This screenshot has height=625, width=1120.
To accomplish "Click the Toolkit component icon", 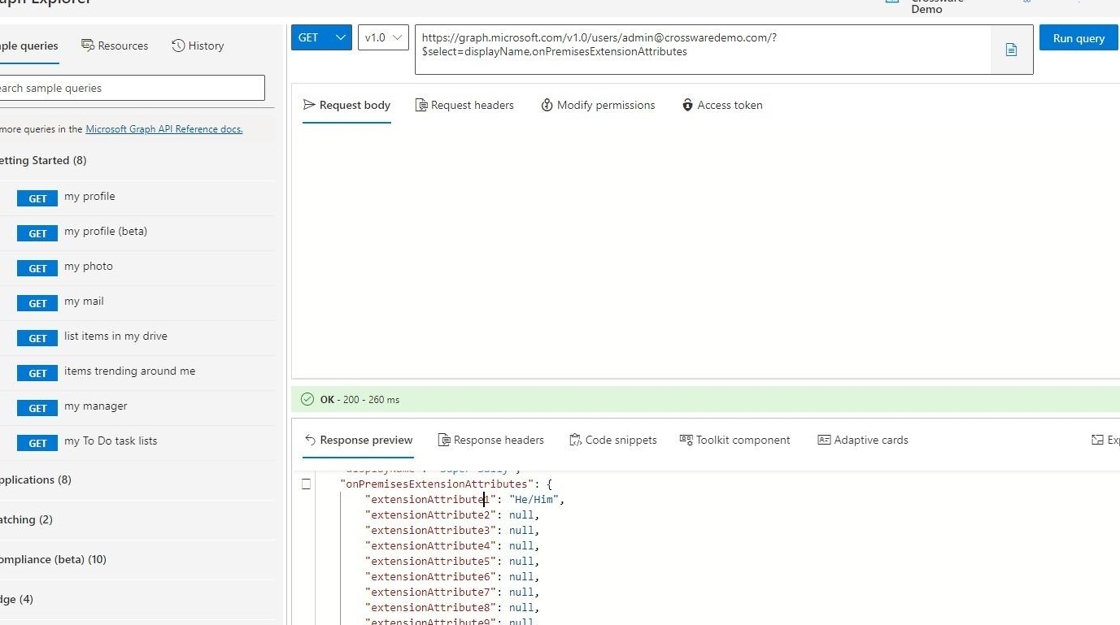I will [686, 440].
